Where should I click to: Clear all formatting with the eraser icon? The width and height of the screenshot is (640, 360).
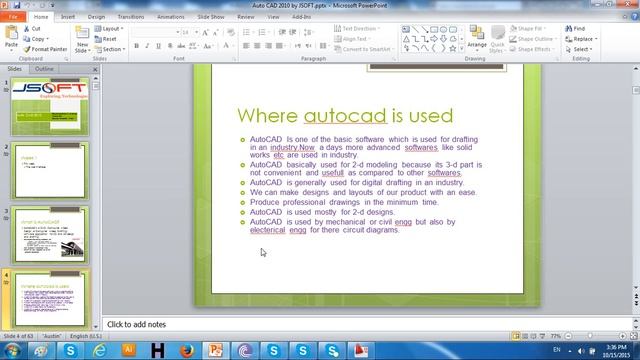click(231, 32)
